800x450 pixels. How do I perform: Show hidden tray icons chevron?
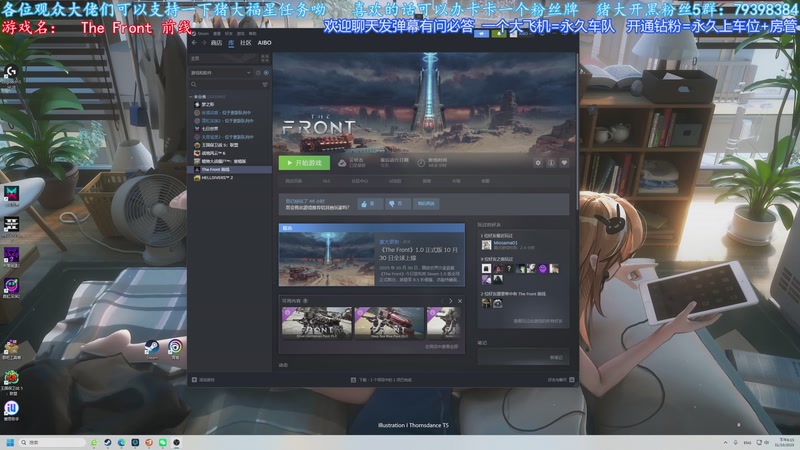tap(725, 443)
